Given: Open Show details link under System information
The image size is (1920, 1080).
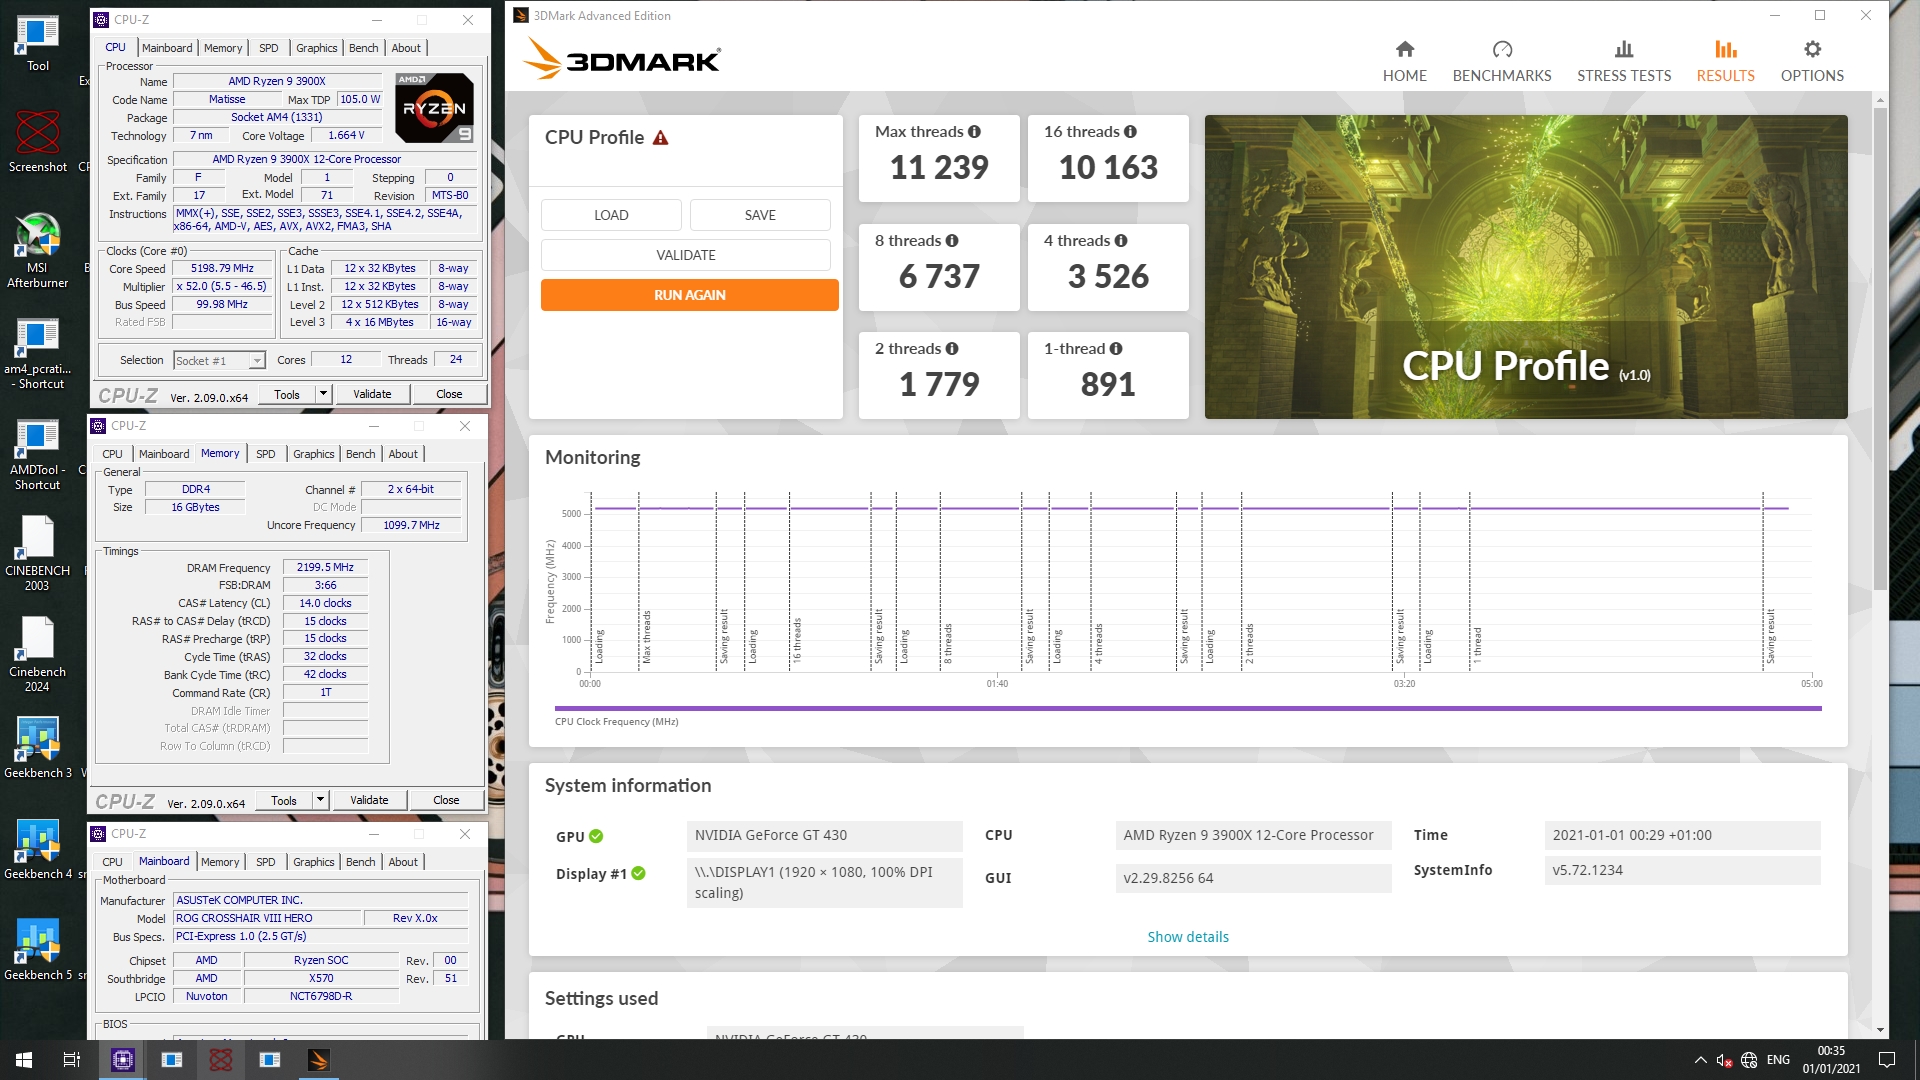Looking at the screenshot, I should (1188, 937).
